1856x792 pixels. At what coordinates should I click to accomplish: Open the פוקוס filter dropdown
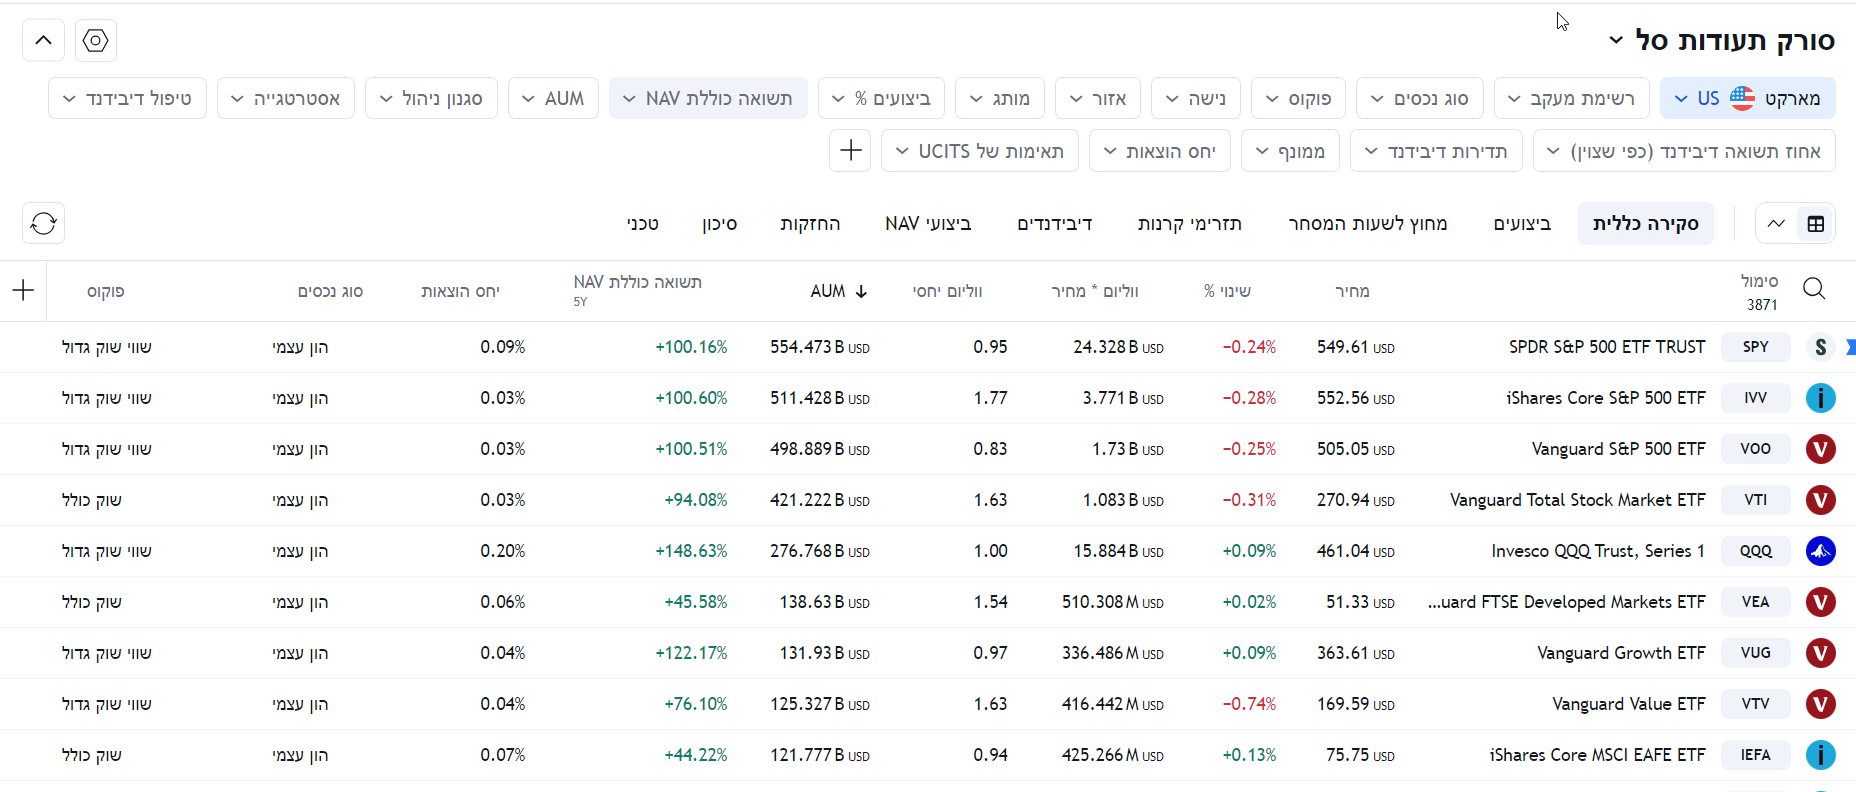1298,98
